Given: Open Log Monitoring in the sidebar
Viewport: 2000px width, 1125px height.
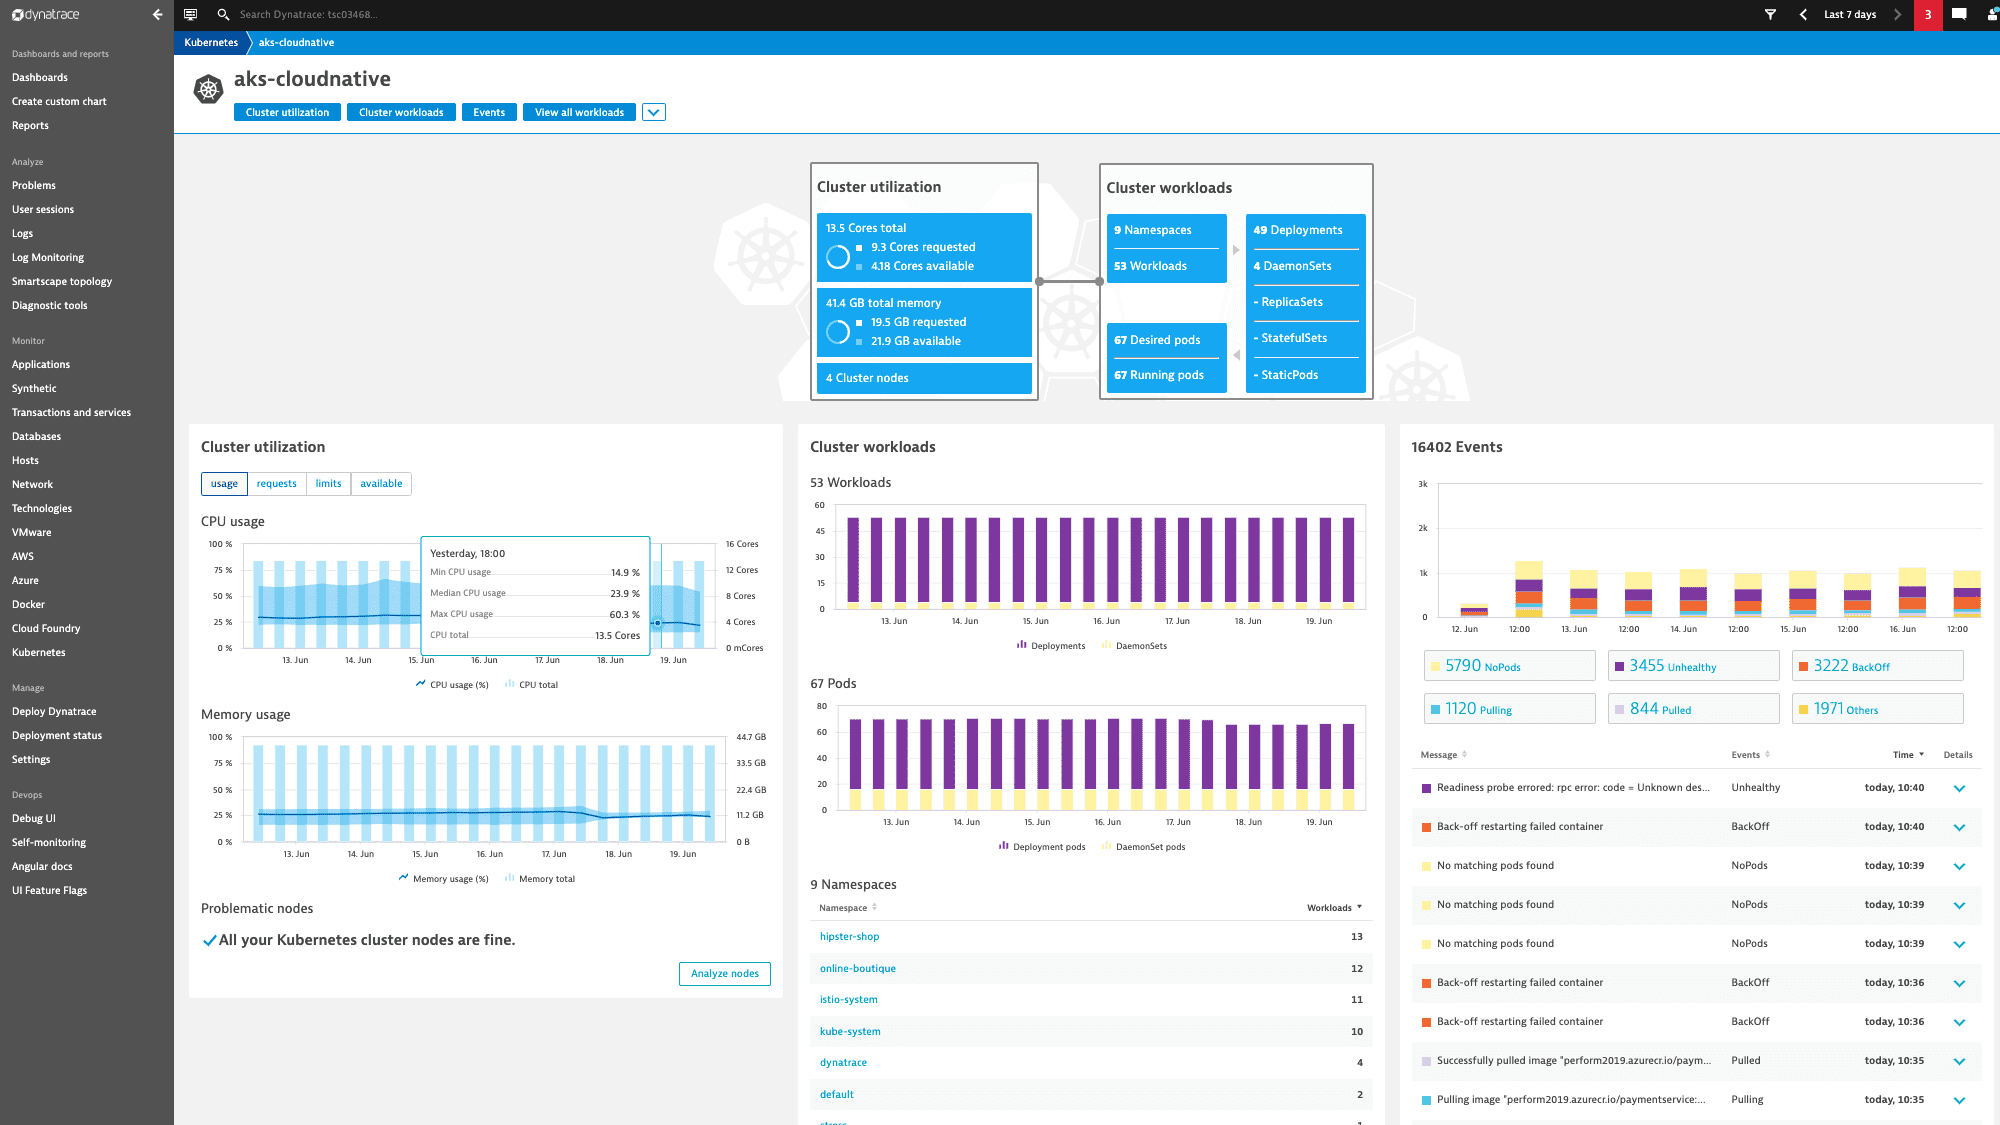Looking at the screenshot, I should 47,257.
